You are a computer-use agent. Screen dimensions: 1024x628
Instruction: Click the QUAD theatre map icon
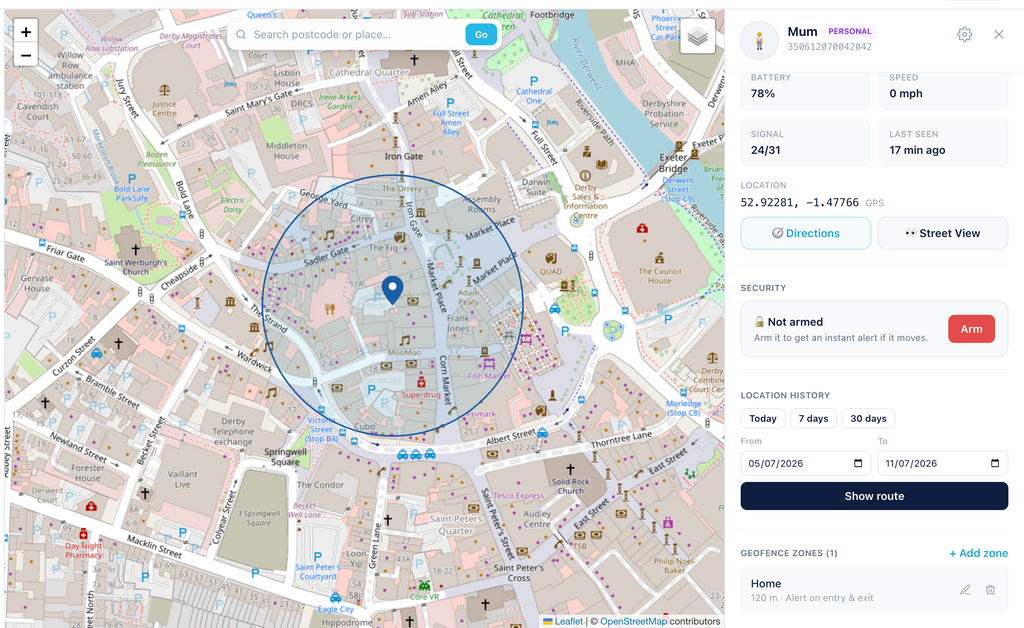[x=551, y=259]
